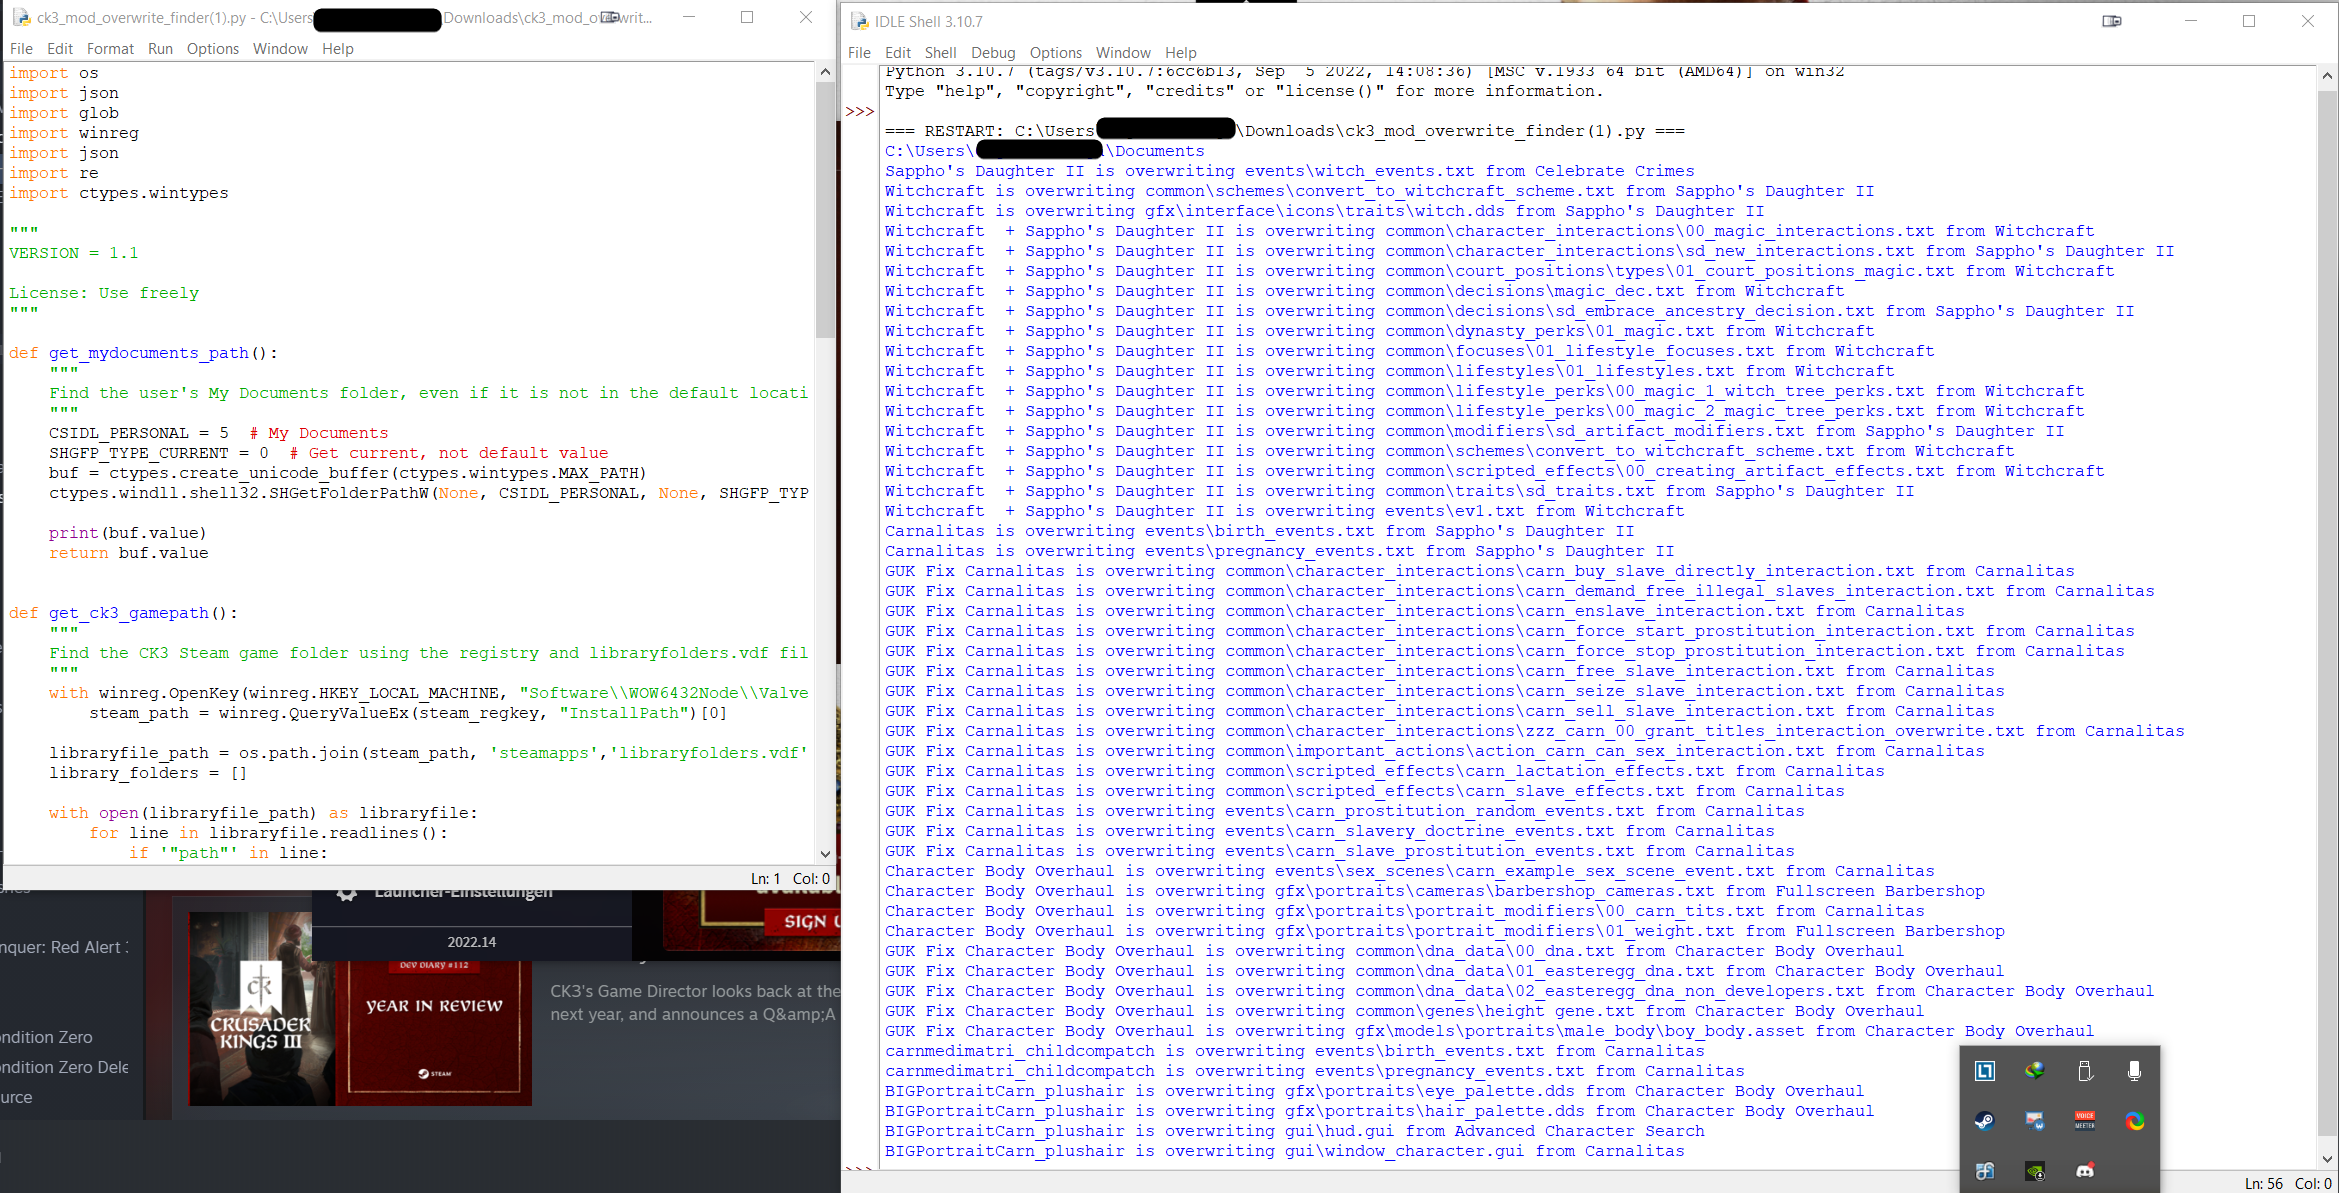The image size is (2339, 1193).
Task: Open the Window menu in IDLE Shell
Action: pos(1123,52)
